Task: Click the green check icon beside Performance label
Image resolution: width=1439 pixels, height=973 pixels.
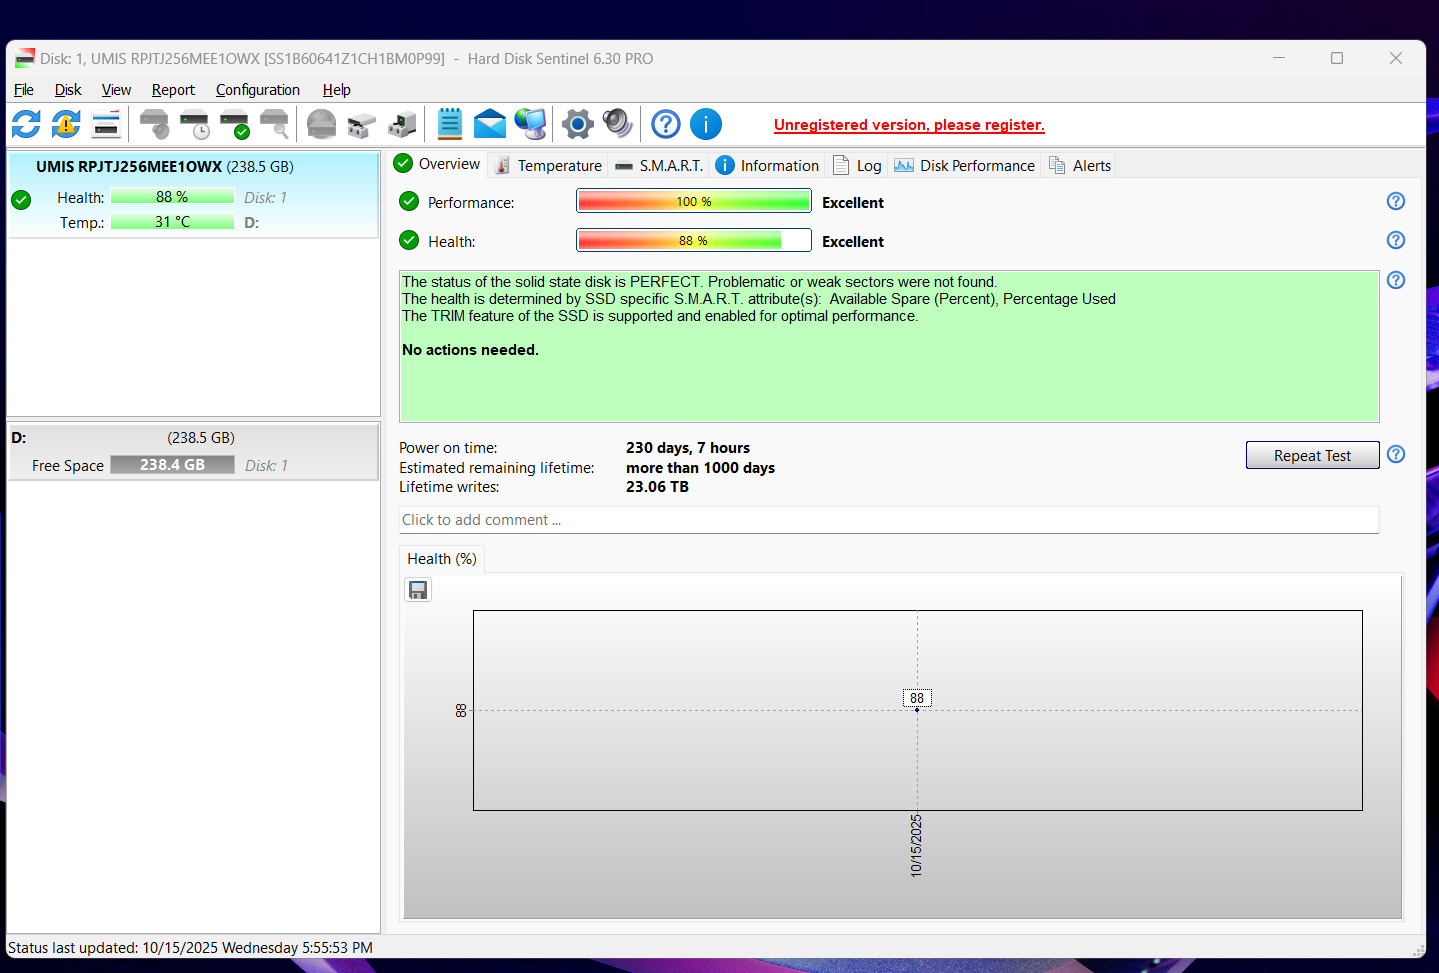Action: [409, 201]
